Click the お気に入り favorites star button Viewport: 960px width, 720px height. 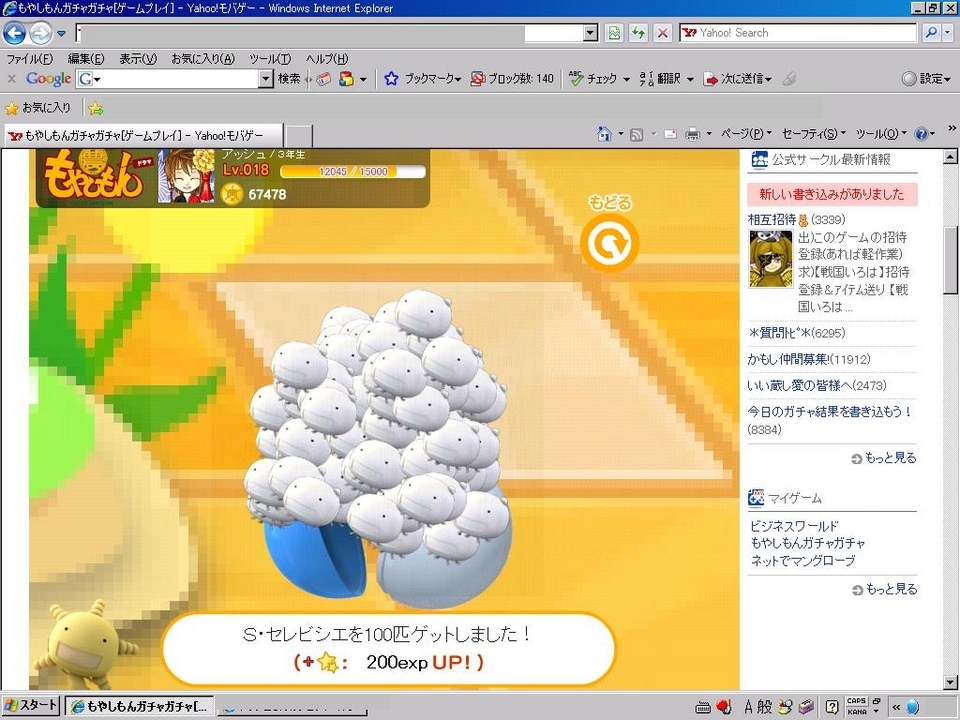pyautogui.click(x=38, y=108)
